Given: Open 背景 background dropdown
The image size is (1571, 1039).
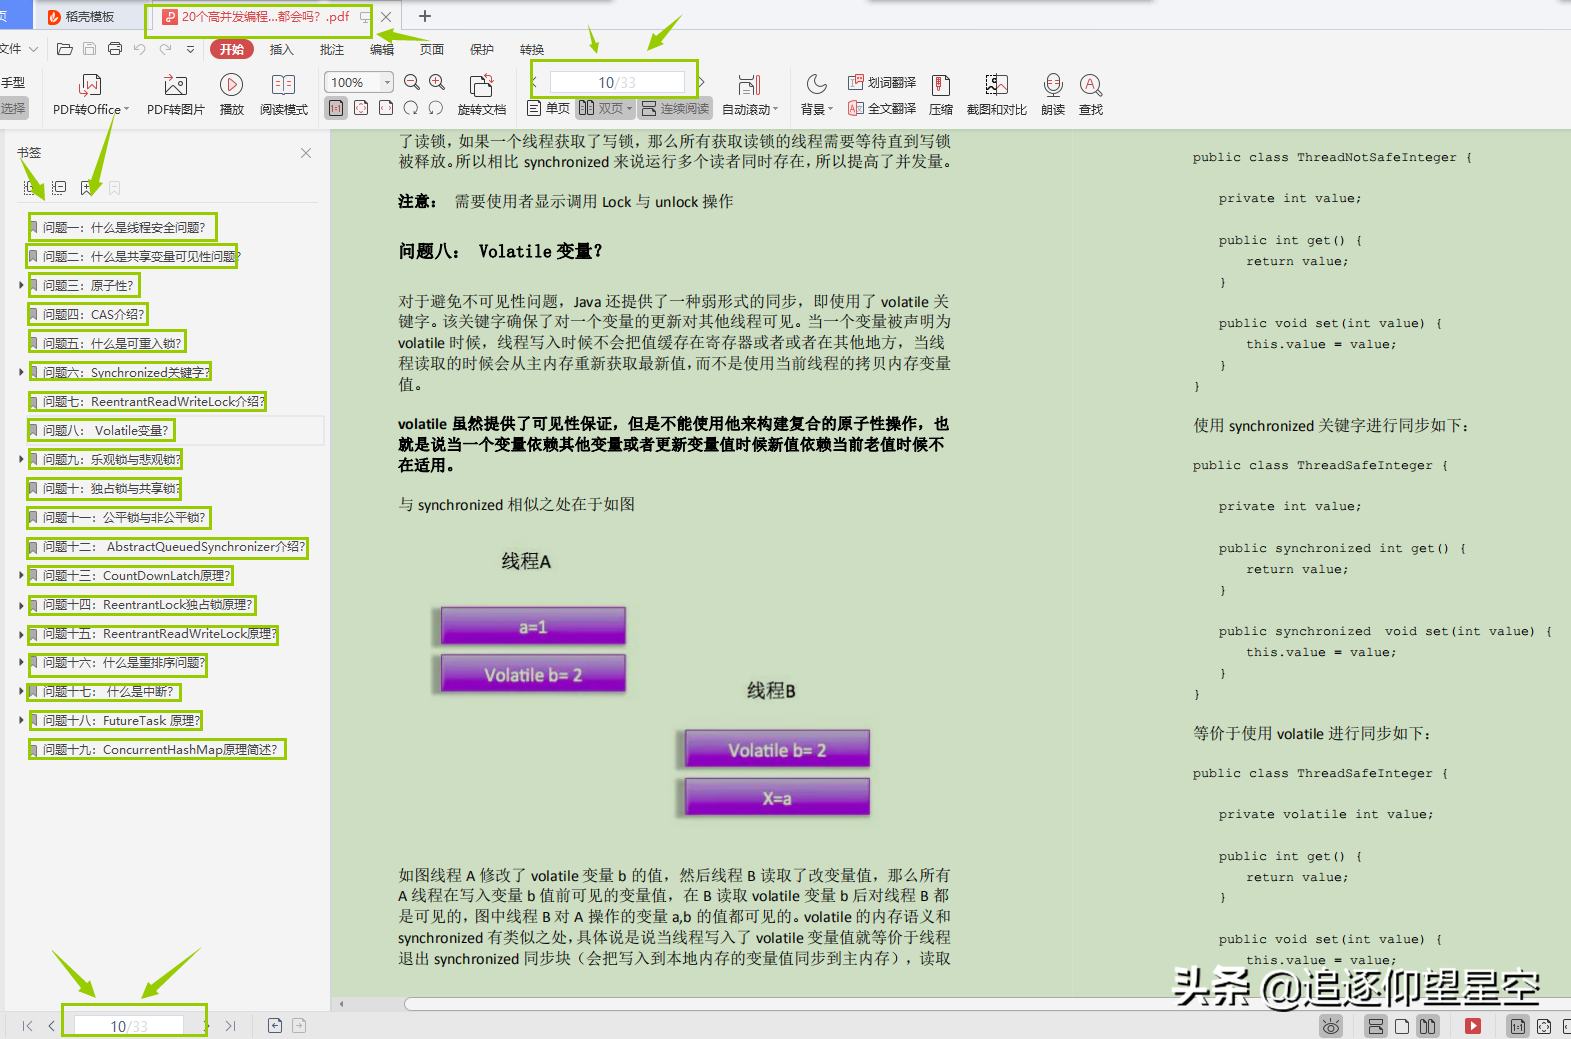Looking at the screenshot, I should pos(816,95).
